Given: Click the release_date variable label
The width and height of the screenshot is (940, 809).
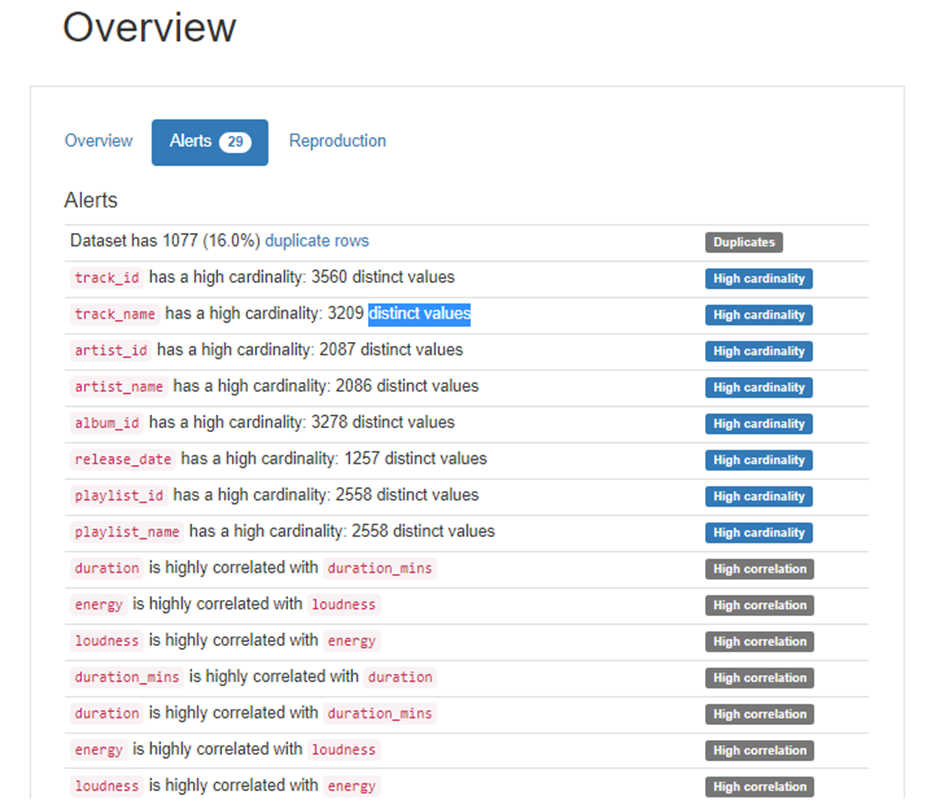Looking at the screenshot, I should tap(122, 459).
